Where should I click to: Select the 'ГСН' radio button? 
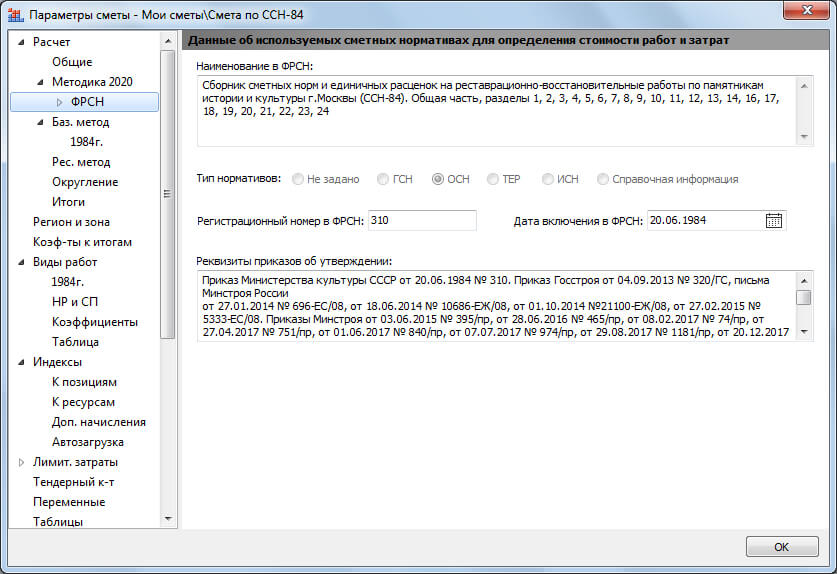coord(383,179)
